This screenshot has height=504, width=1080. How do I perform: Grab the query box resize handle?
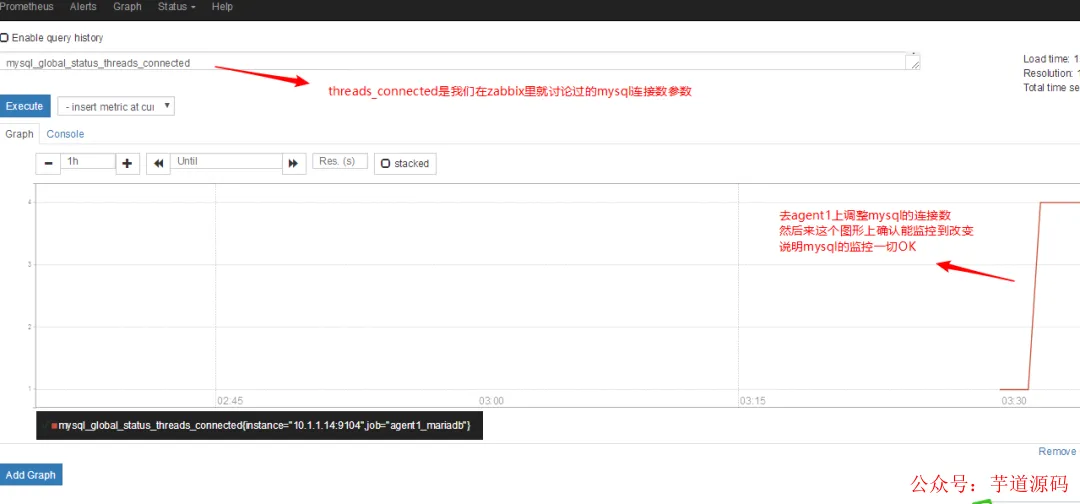(914, 65)
